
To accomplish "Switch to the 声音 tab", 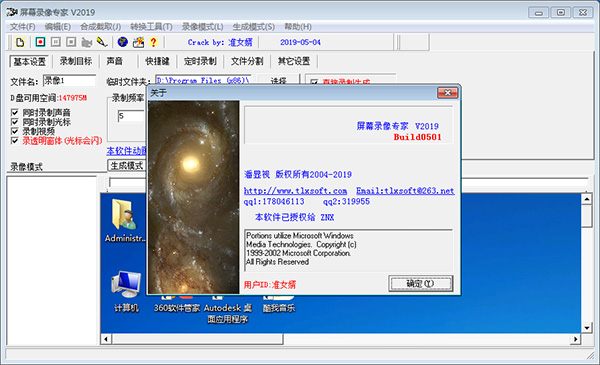I will tap(115, 61).
